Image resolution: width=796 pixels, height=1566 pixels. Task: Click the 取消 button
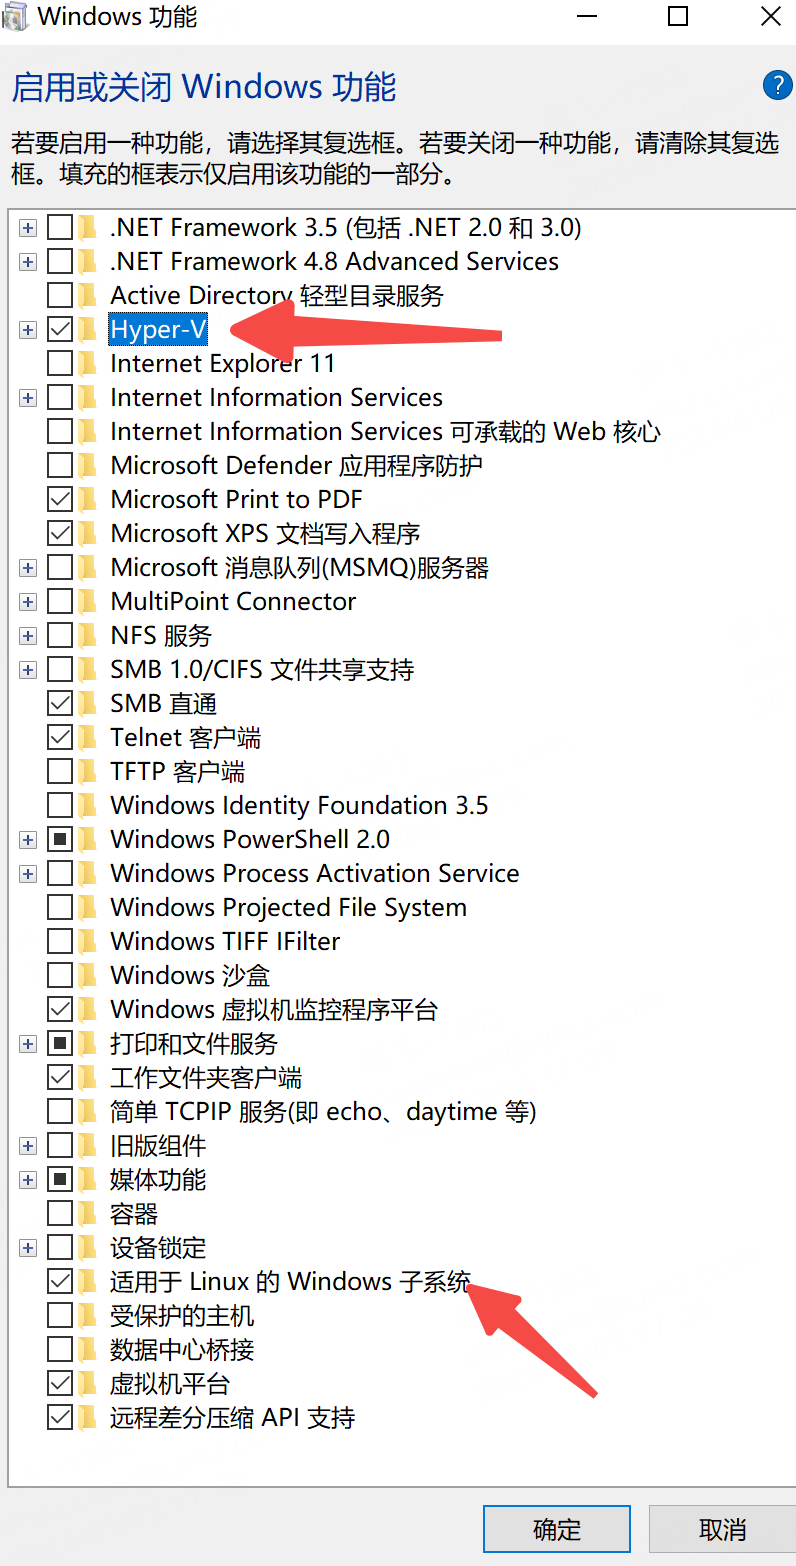click(x=722, y=1529)
